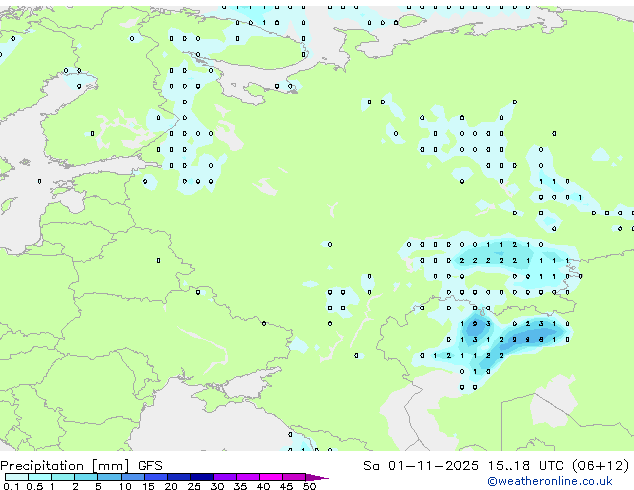Viewport: 634px width, 490px height.
Task: Select the date text "Sa 01-11-2025"
Action: 421,466
